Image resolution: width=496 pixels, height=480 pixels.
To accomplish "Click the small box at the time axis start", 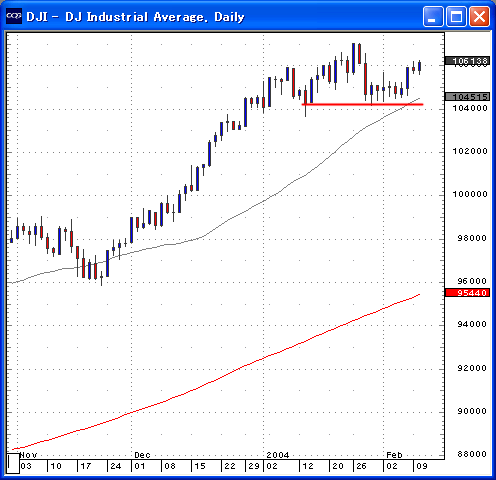I will (13, 463).
